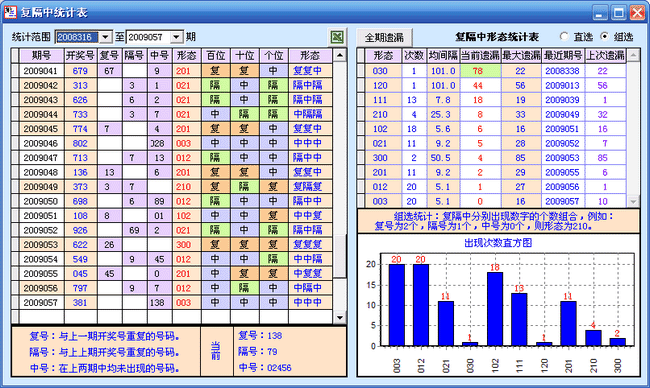Click the green Excel export icon

click(x=337, y=37)
